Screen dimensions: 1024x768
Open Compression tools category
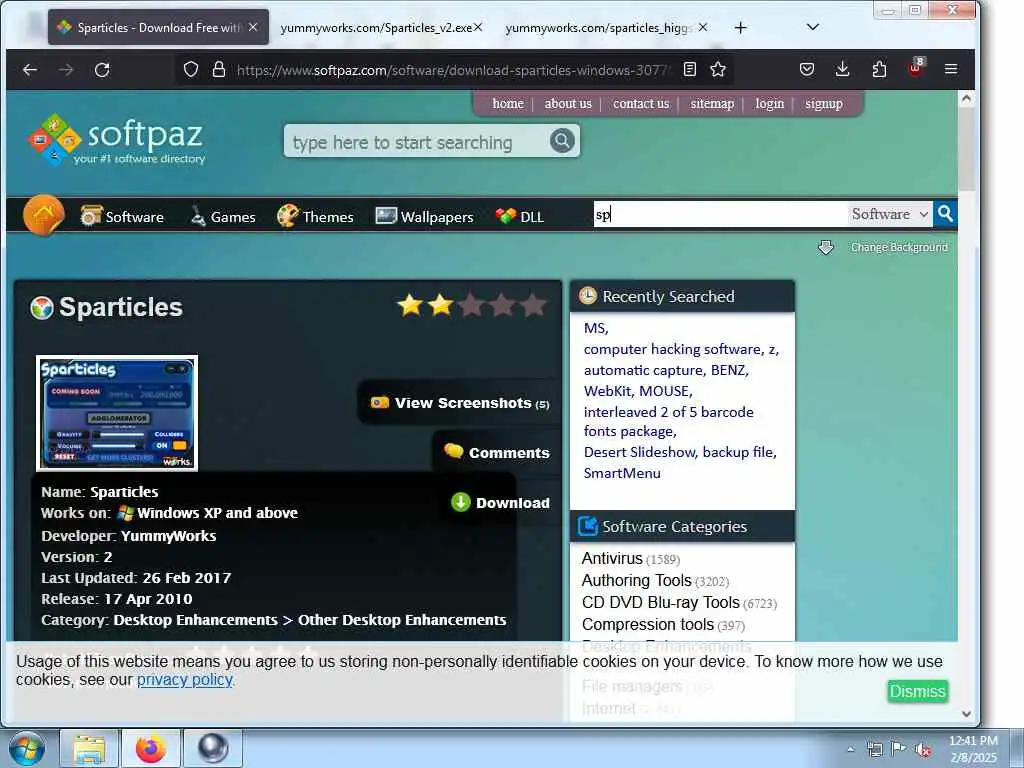(x=648, y=624)
